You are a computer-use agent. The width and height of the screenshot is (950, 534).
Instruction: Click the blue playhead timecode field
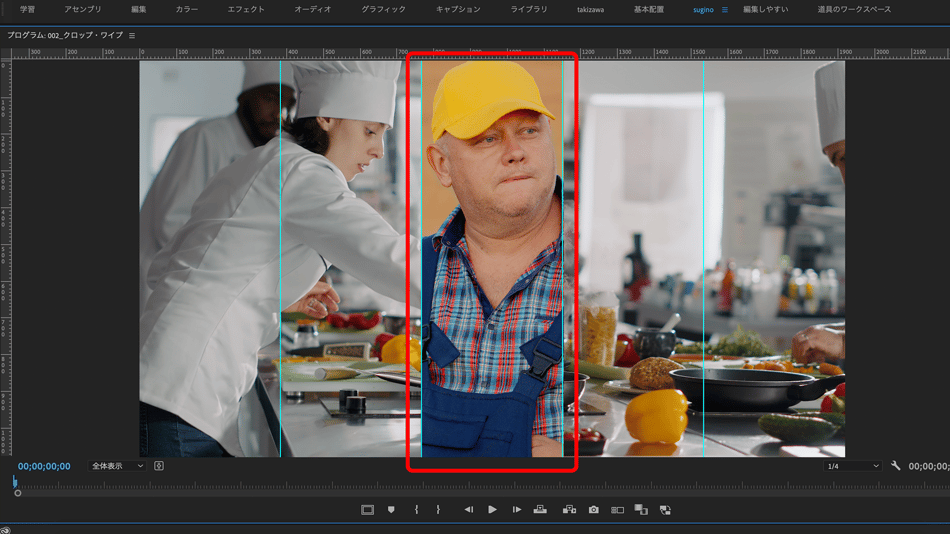point(44,466)
